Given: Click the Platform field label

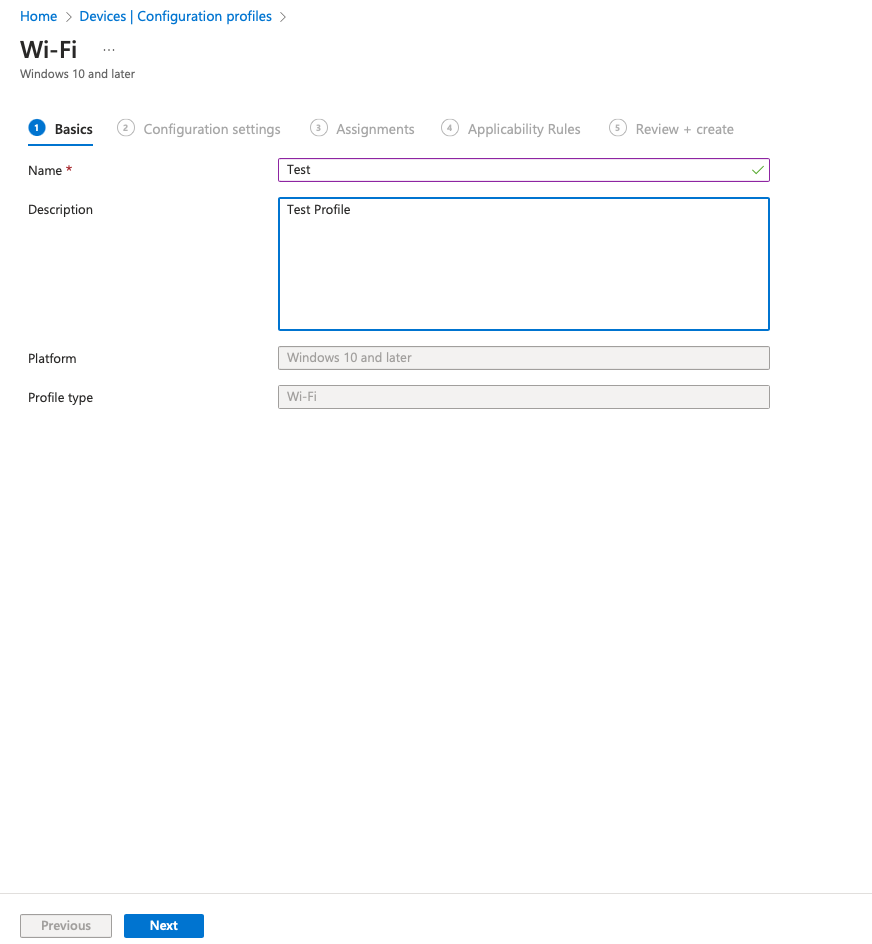Looking at the screenshot, I should pos(52,359).
